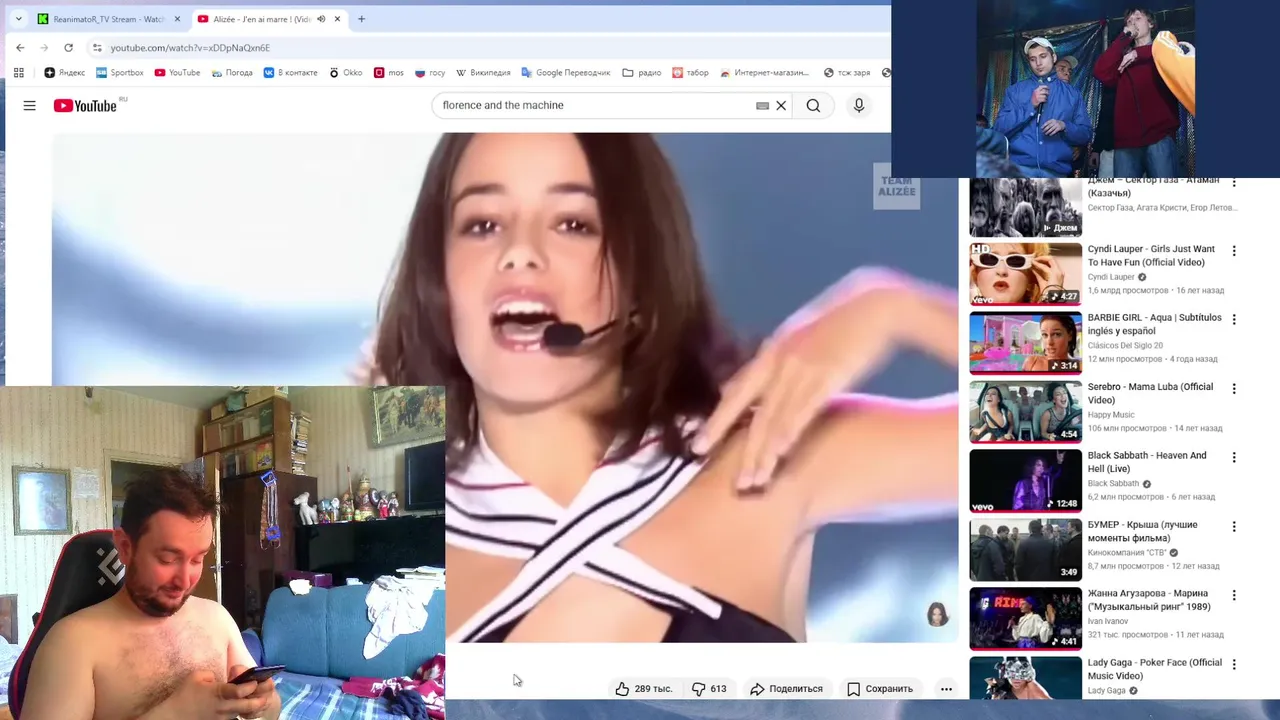1280x720 pixels.
Task: Close the Alizée video tab
Action: point(337,19)
